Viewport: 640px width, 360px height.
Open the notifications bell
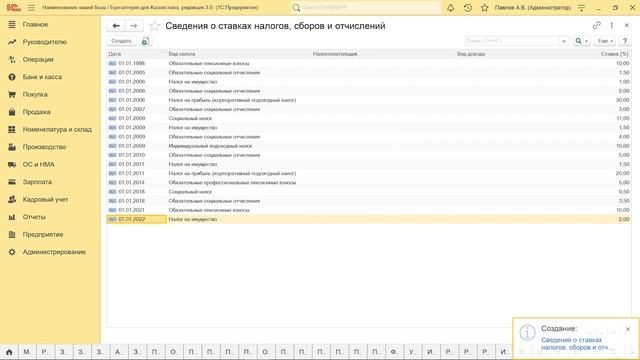click(x=451, y=8)
